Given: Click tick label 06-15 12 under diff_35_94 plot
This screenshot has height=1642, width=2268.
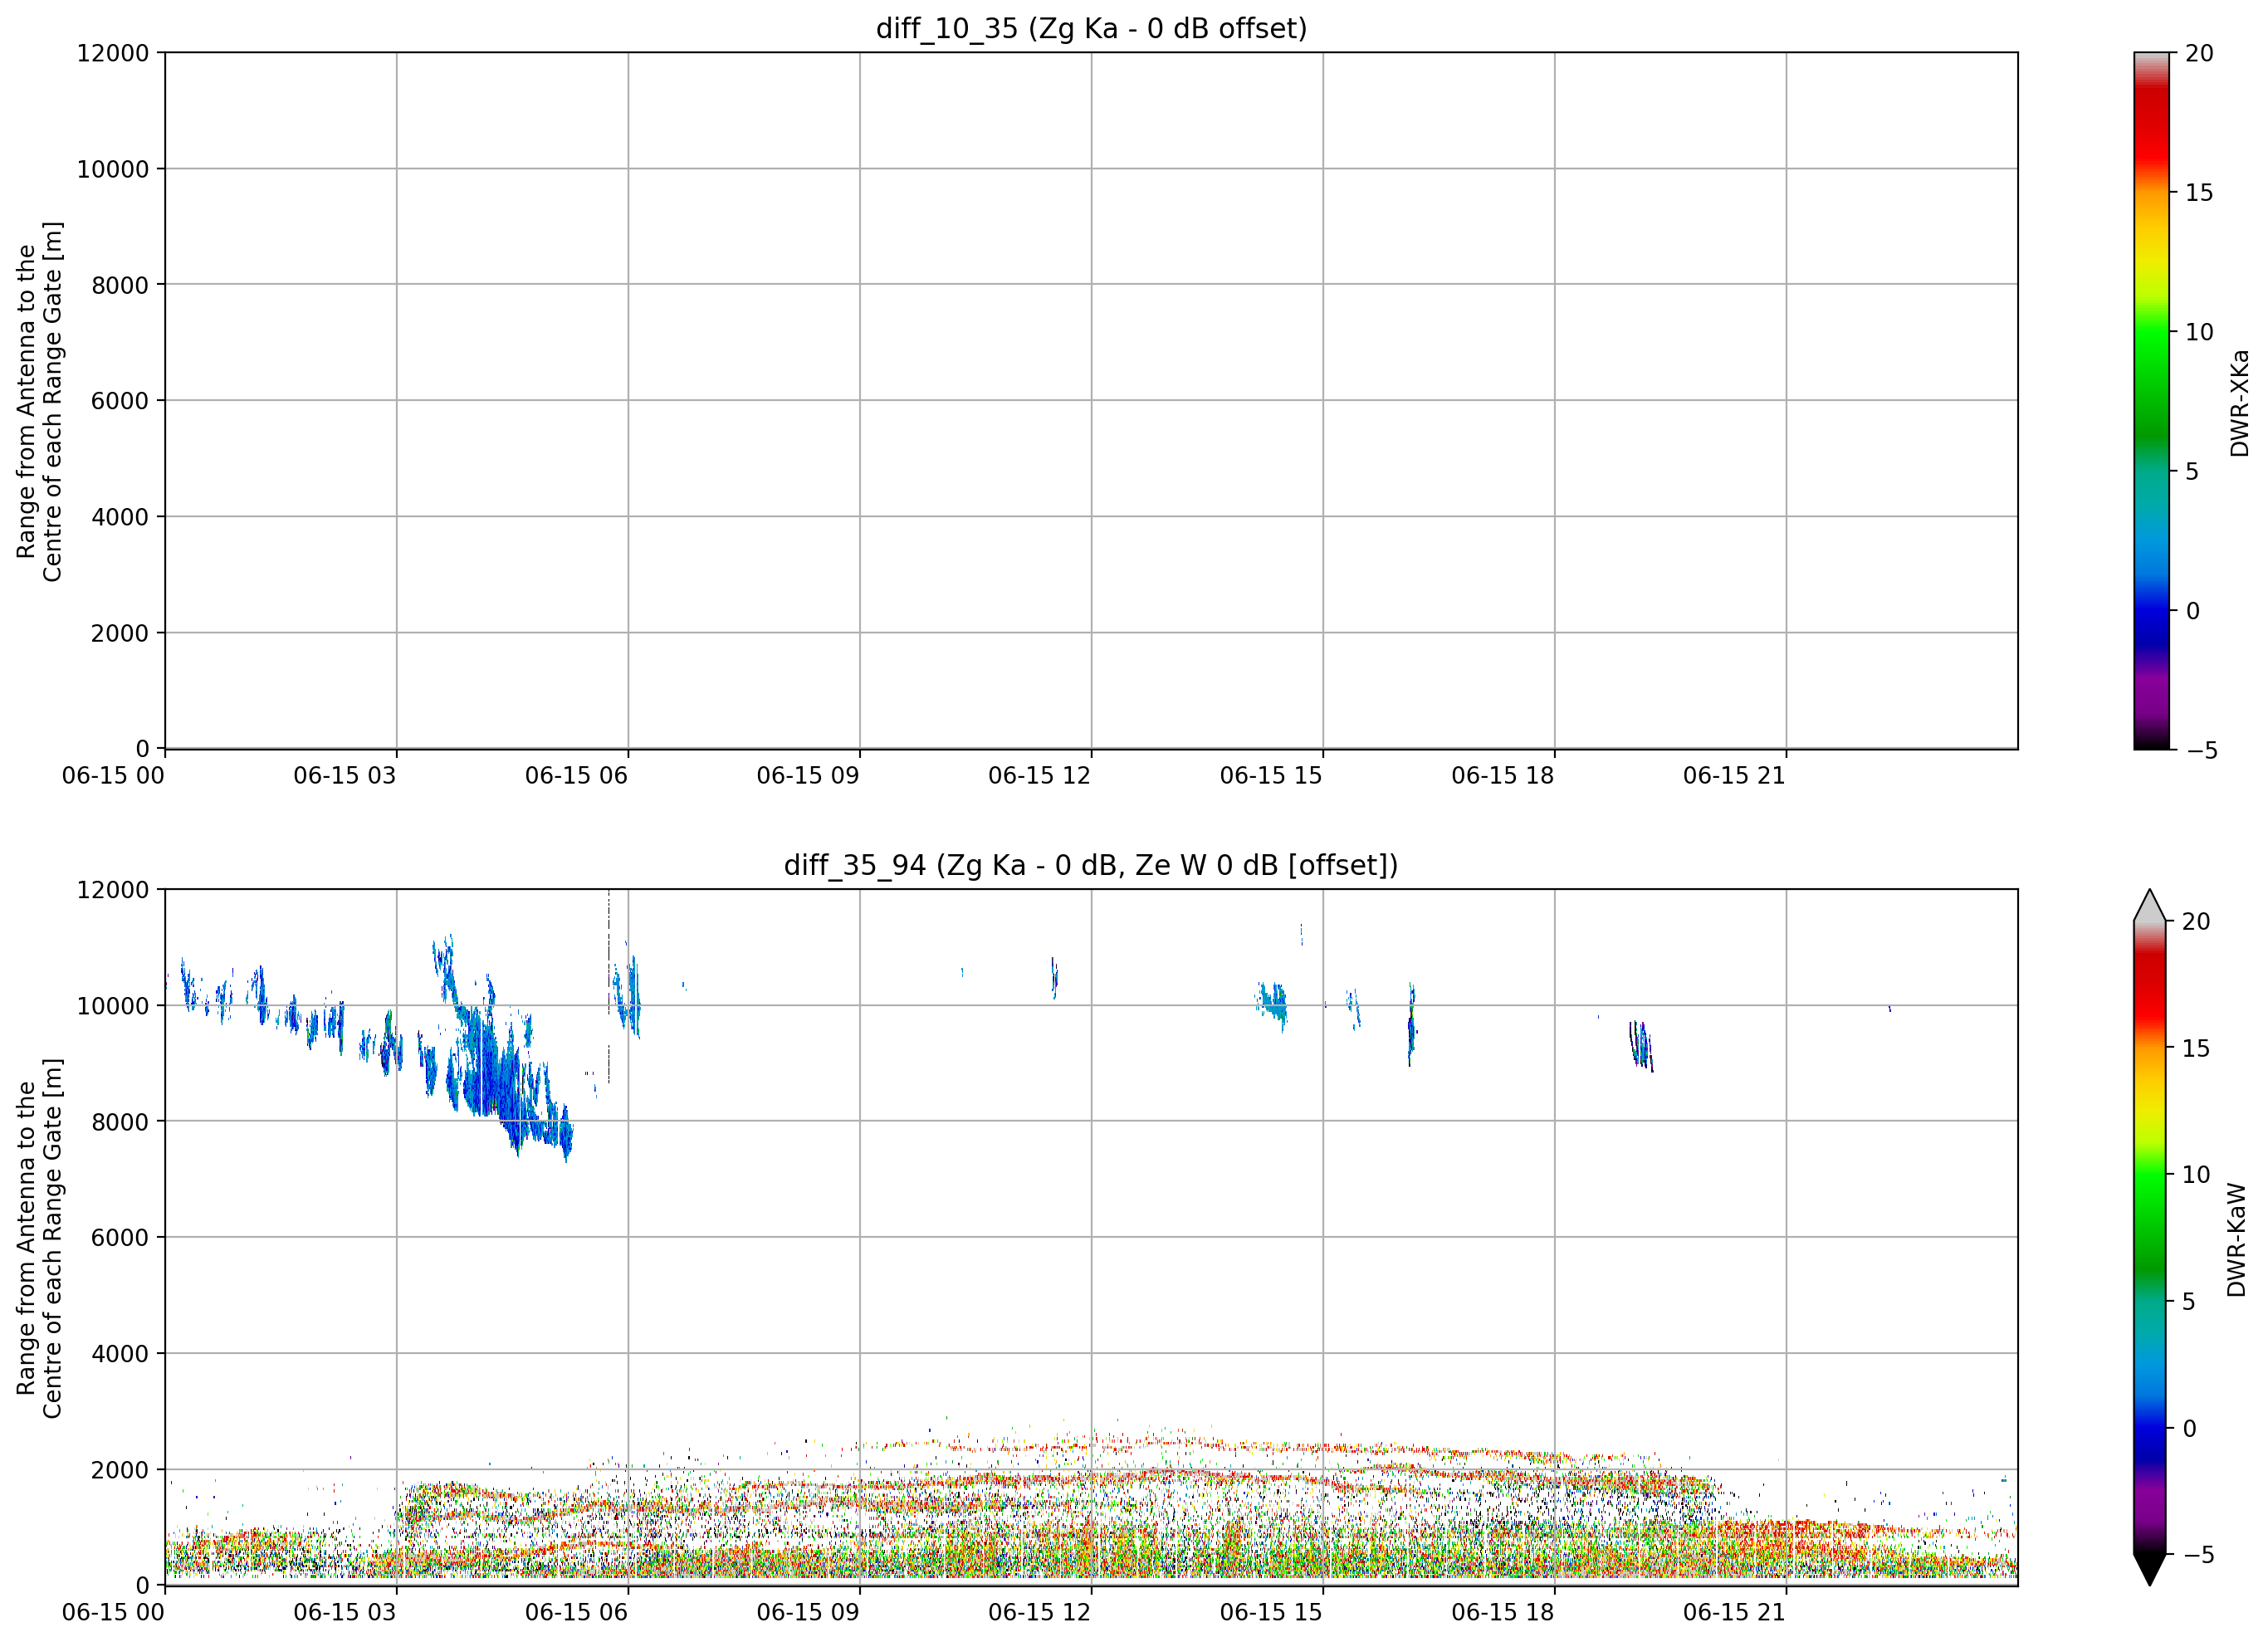Looking at the screenshot, I should pos(1039,1612).
